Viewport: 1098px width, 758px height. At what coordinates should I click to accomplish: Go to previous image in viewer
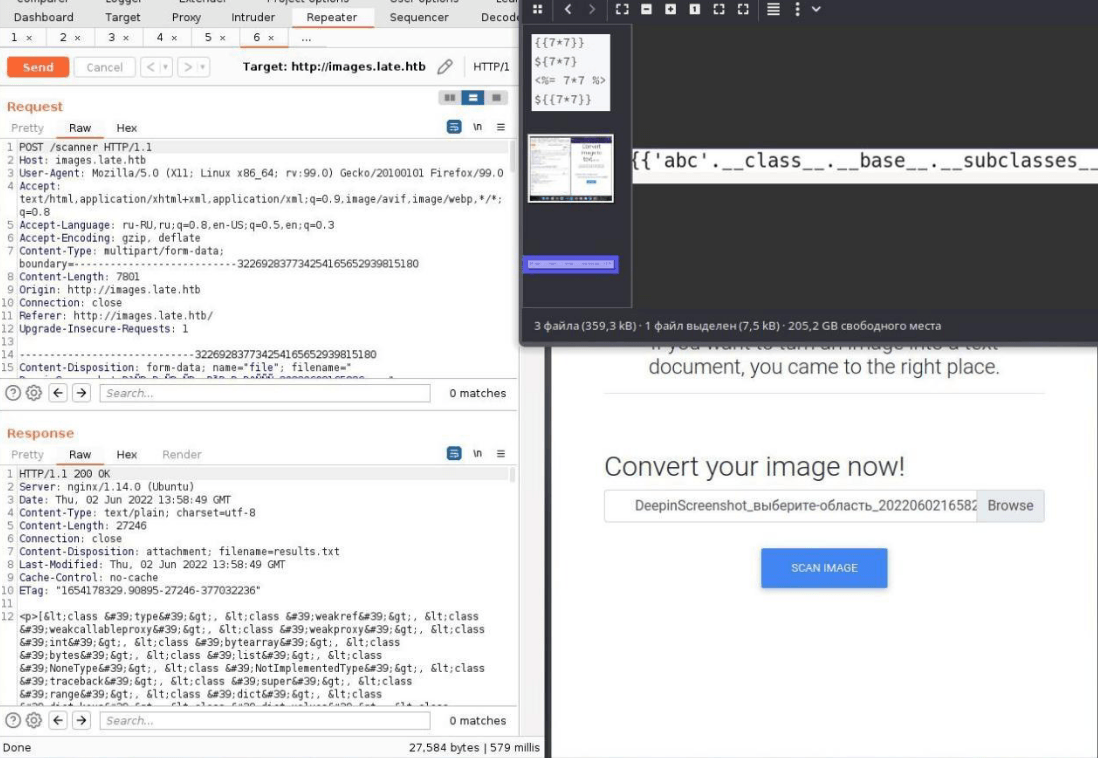[568, 9]
